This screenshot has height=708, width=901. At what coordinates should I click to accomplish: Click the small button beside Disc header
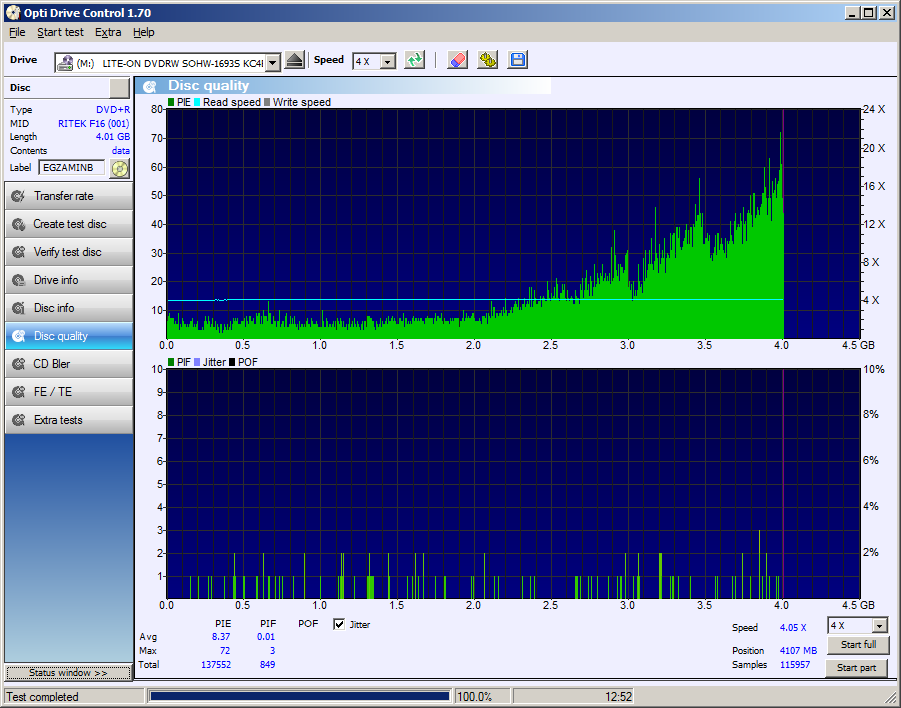pyautogui.click(x=120, y=88)
